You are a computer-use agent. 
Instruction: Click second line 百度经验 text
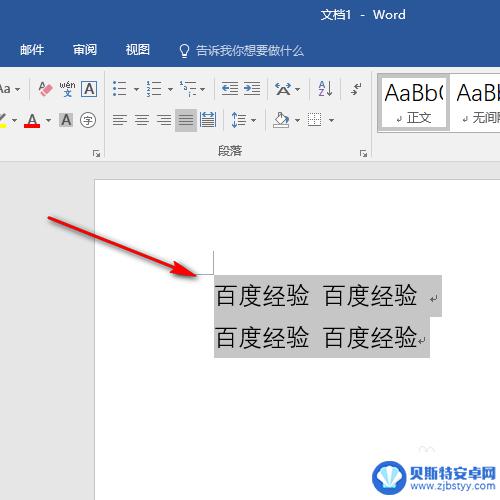pos(316,337)
